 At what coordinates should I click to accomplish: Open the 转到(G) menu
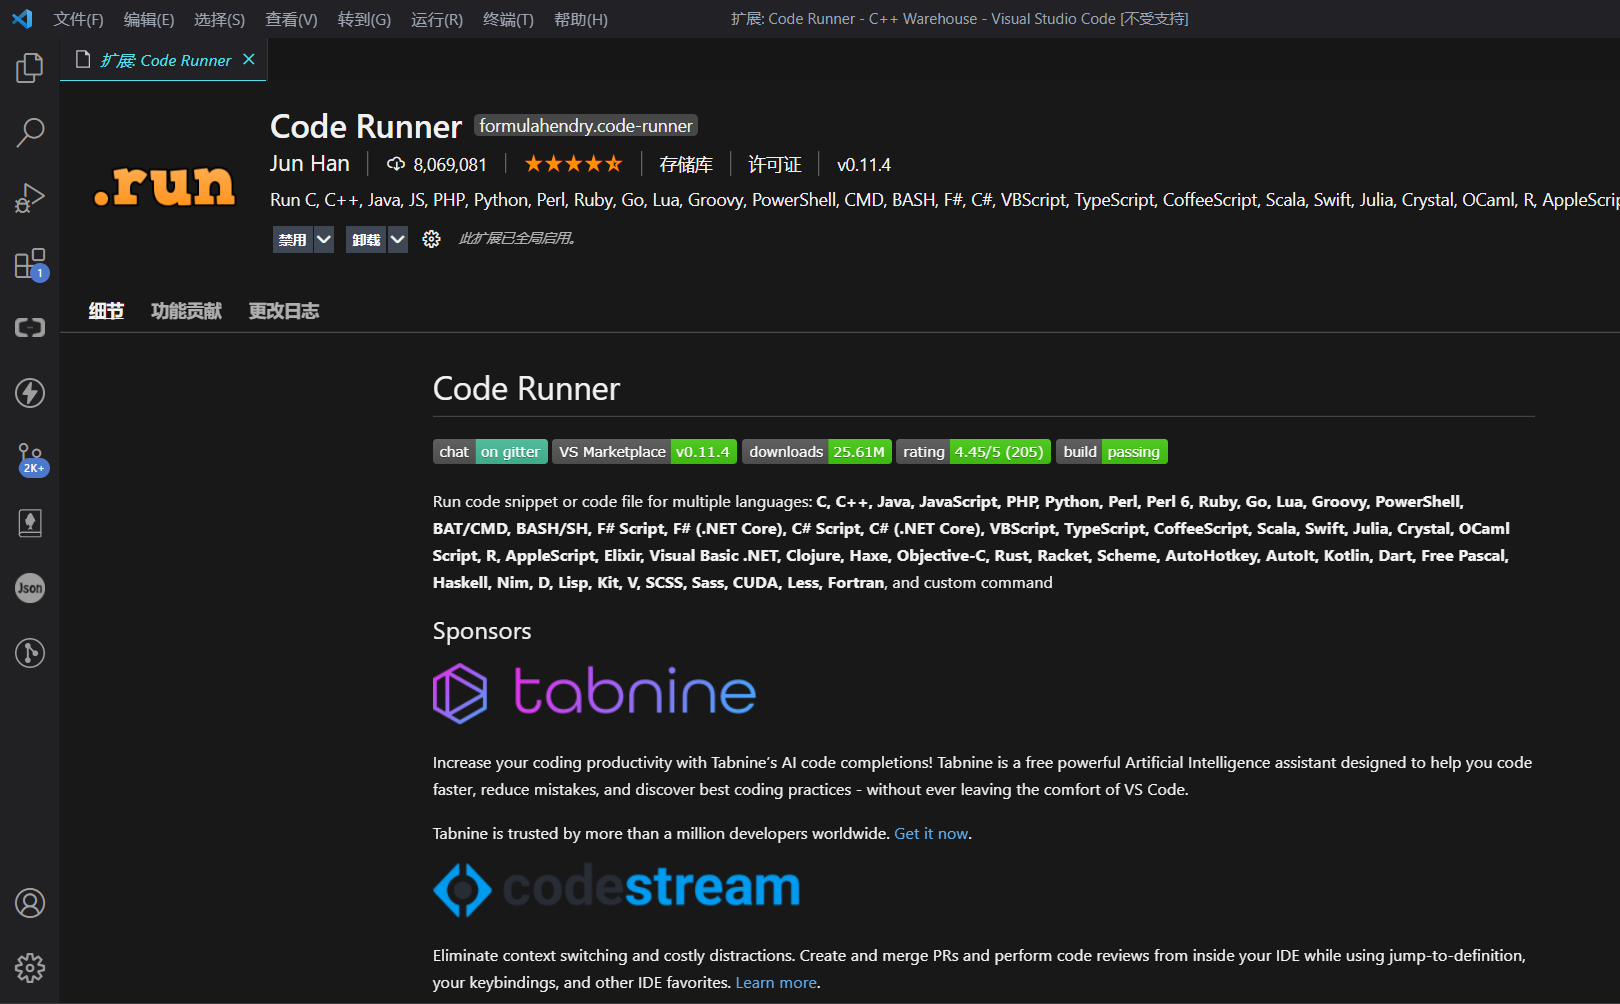click(364, 19)
